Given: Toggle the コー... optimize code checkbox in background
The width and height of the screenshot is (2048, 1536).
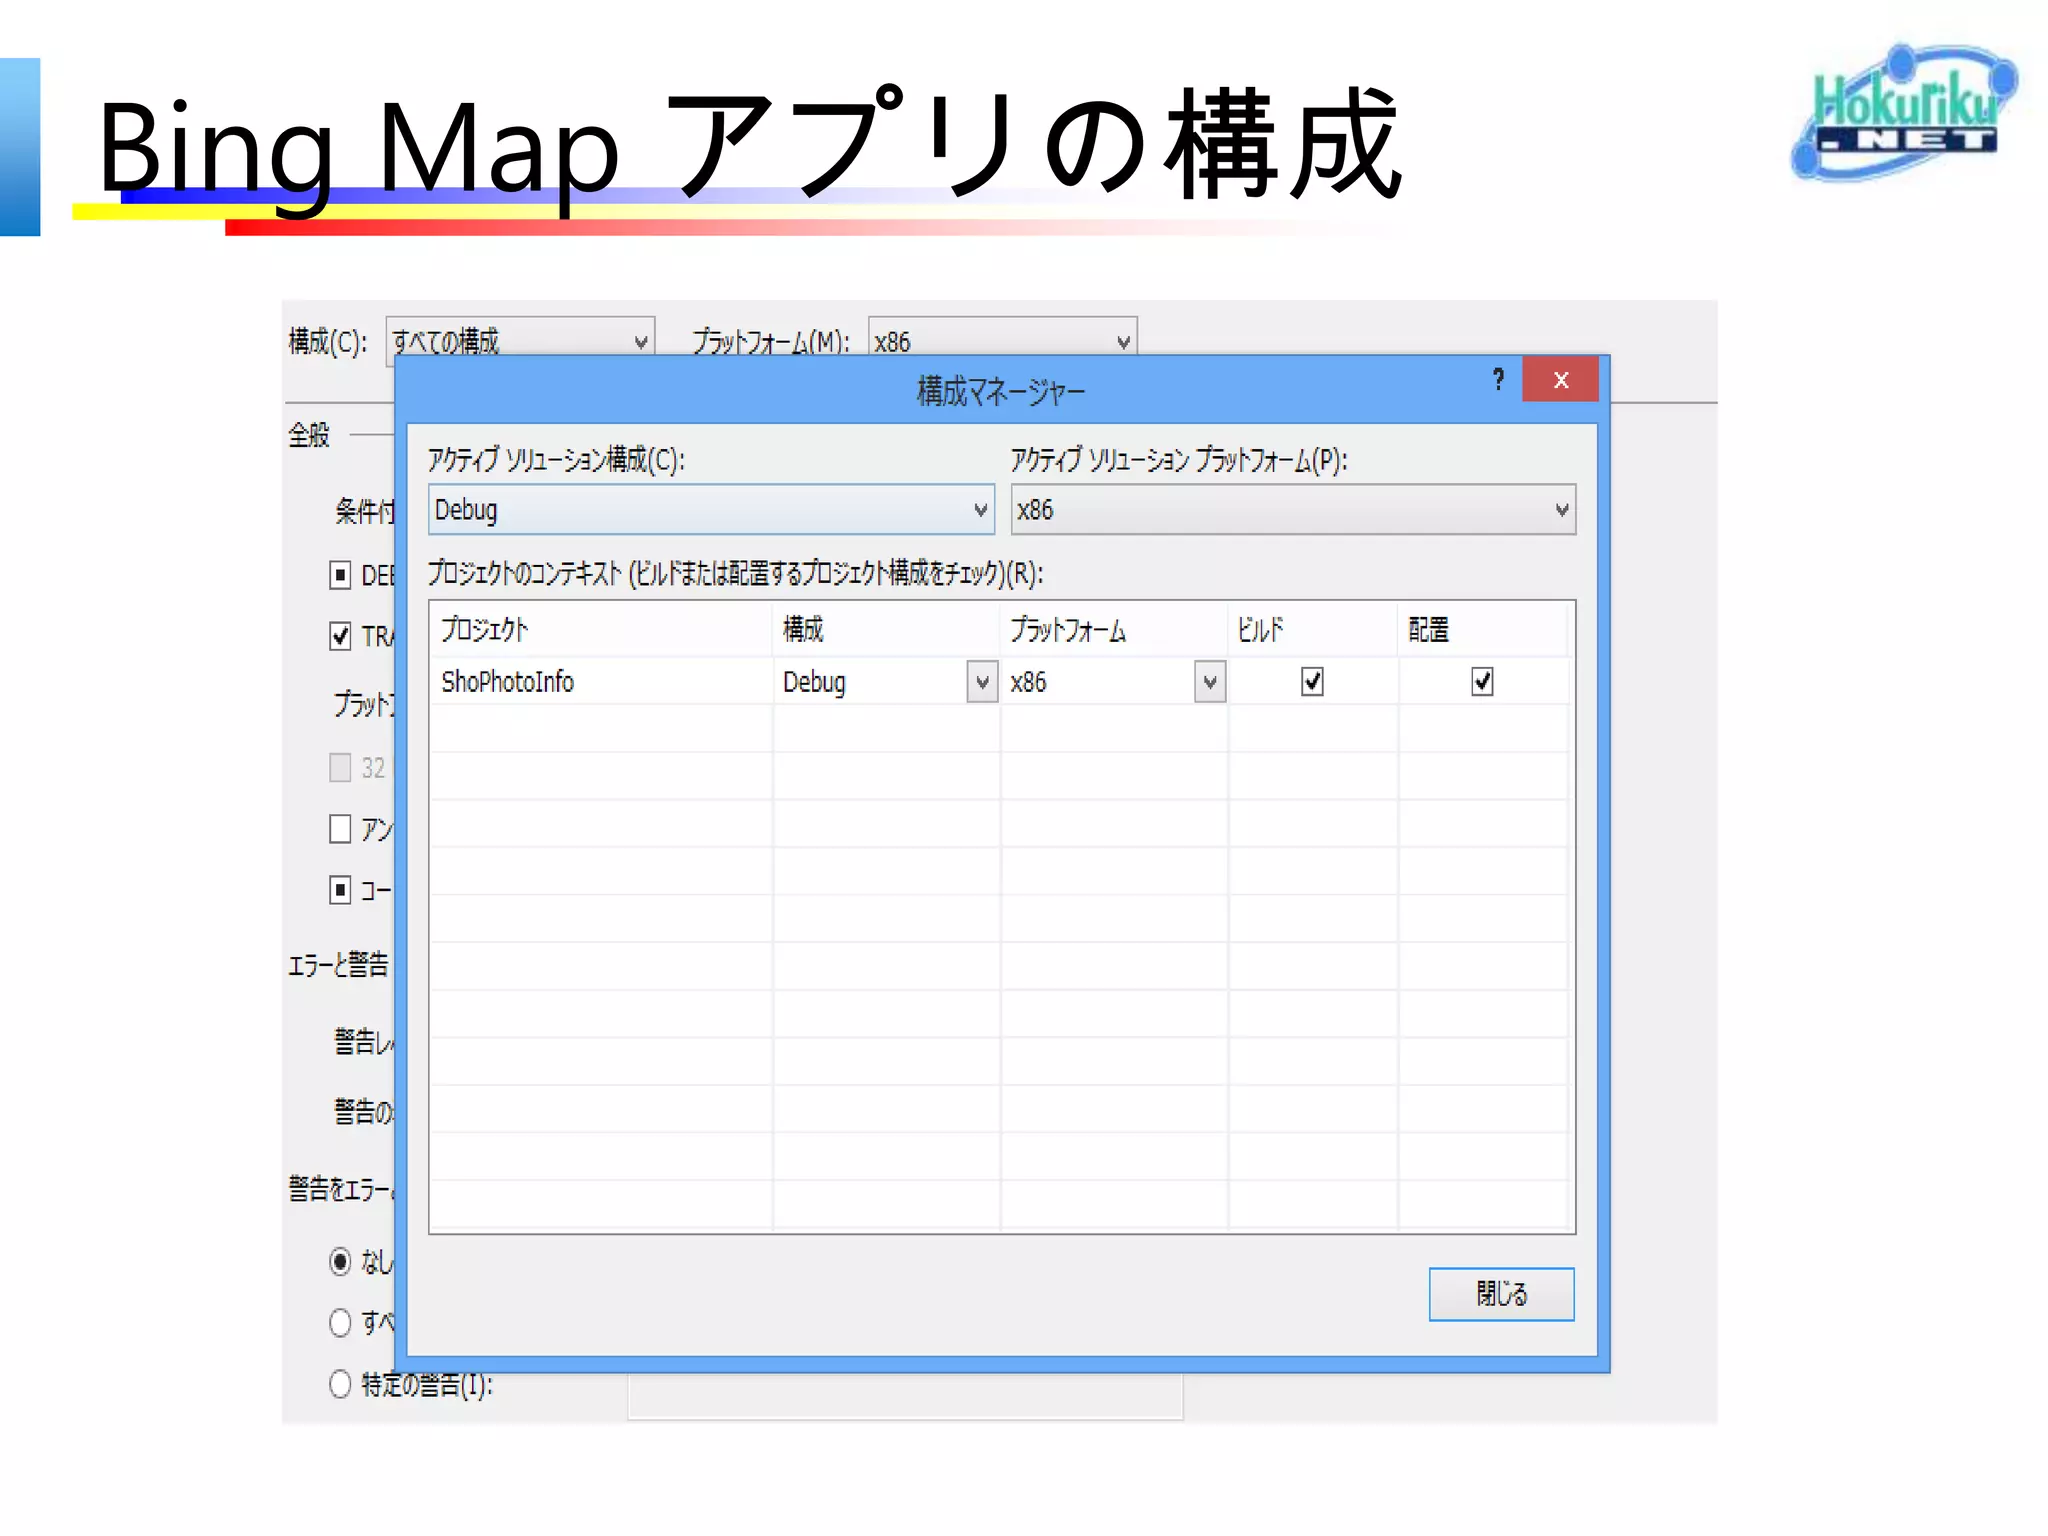Looking at the screenshot, I should pos(340,890).
